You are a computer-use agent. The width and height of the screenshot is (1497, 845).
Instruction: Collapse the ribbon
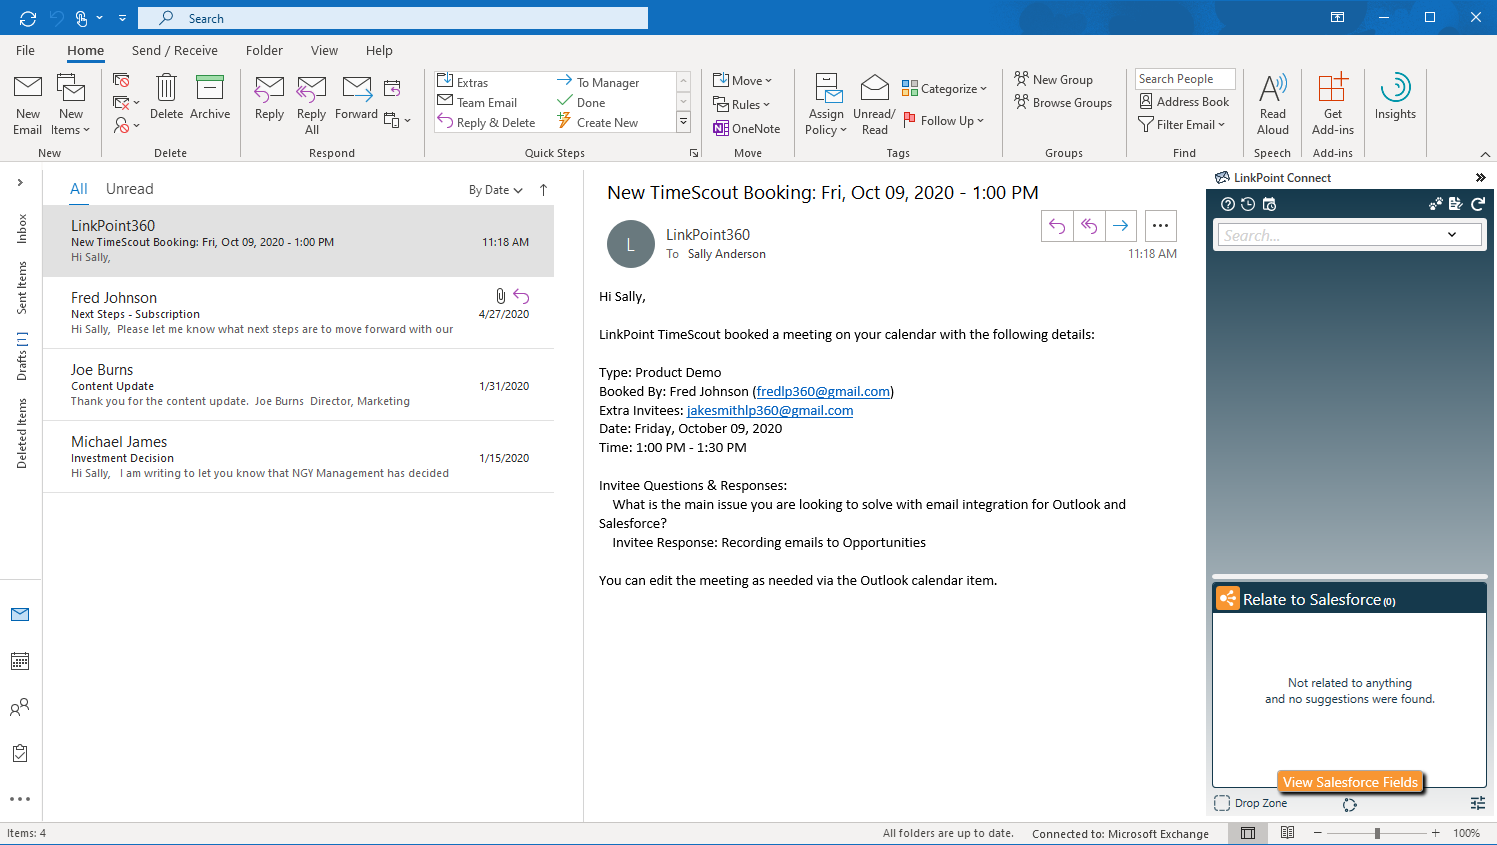(1485, 154)
